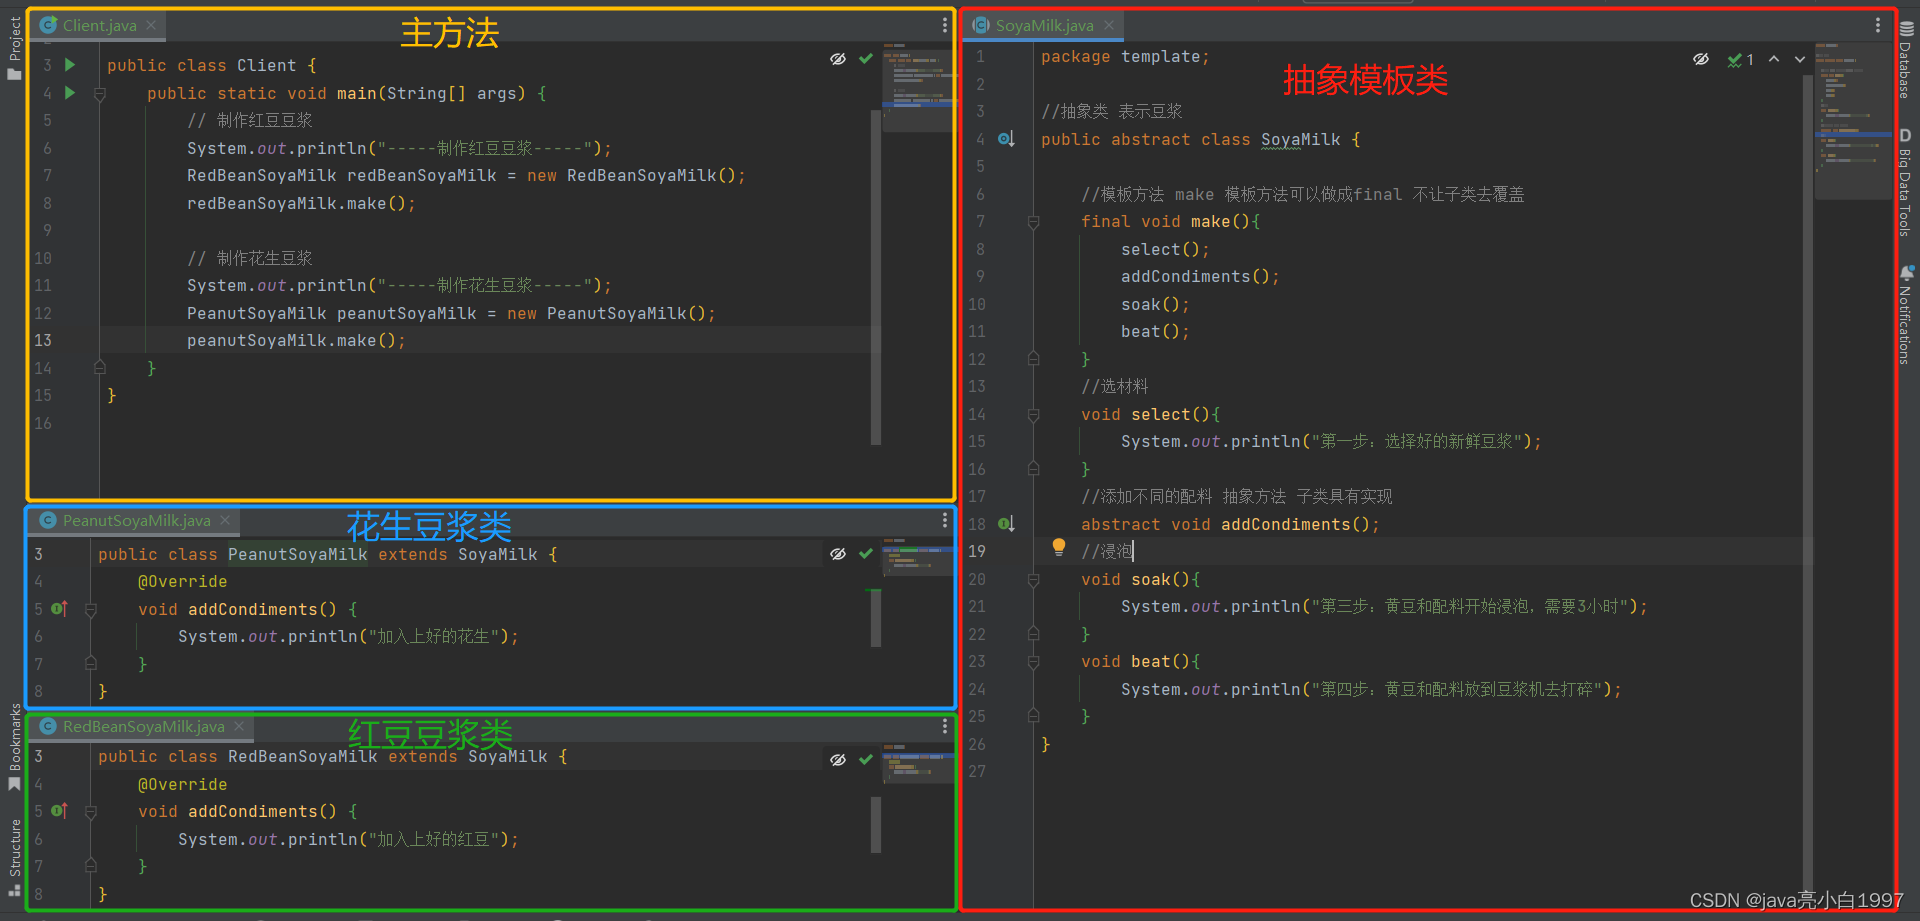Click the override gutter icon in RedBeanSoyaMilk.java

[59, 810]
